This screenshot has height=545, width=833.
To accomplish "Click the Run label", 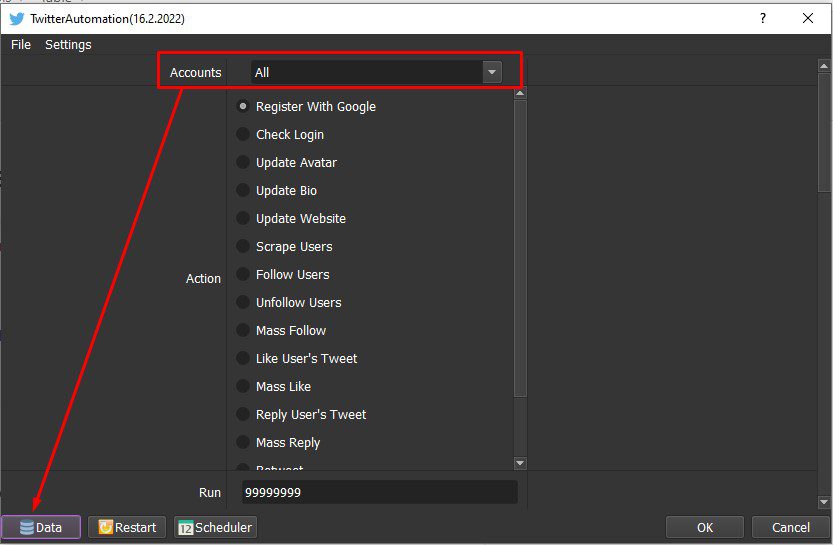I will point(210,492).
